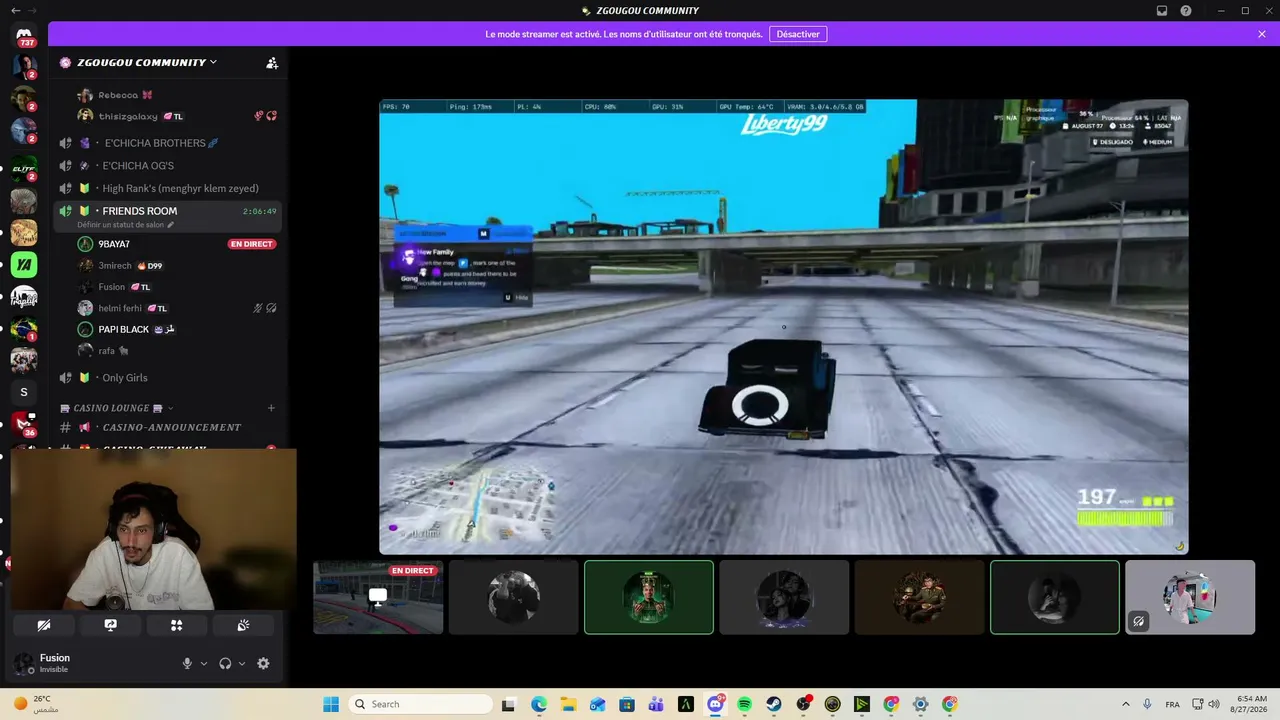This screenshot has width=1280, height=720.
Task: Share your screen in voice channel
Action: pyautogui.click(x=110, y=625)
